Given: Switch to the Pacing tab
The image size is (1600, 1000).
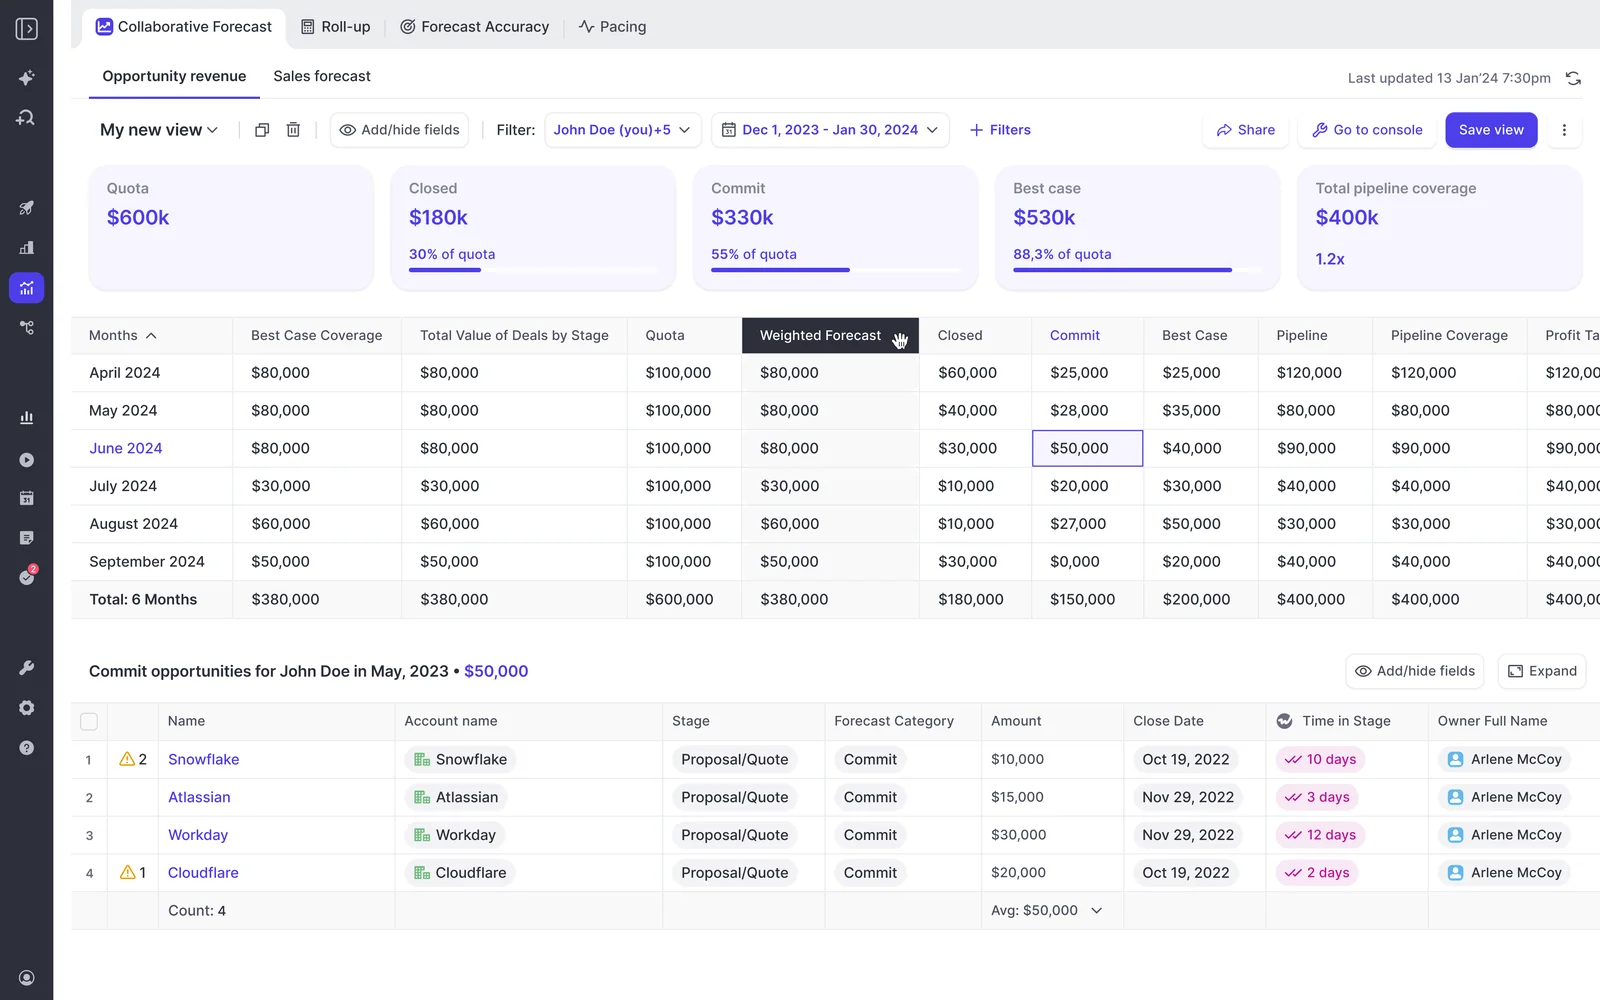Looking at the screenshot, I should 612,27.
